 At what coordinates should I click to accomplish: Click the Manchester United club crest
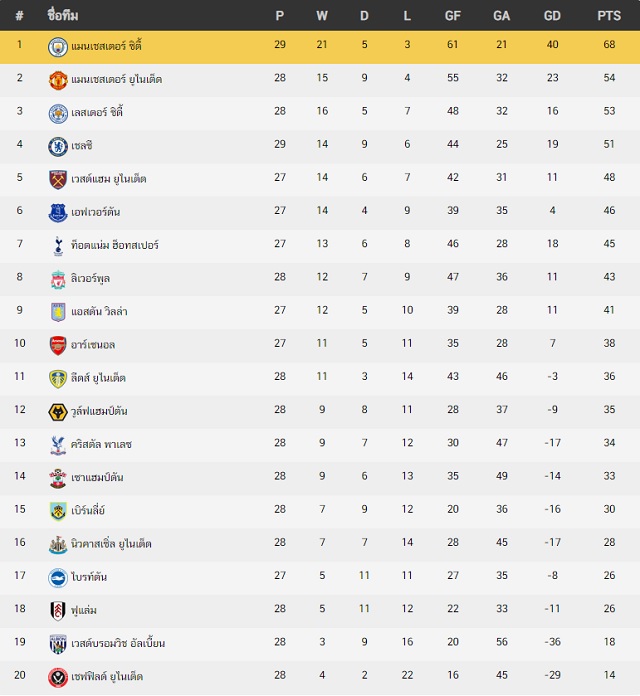coord(58,80)
